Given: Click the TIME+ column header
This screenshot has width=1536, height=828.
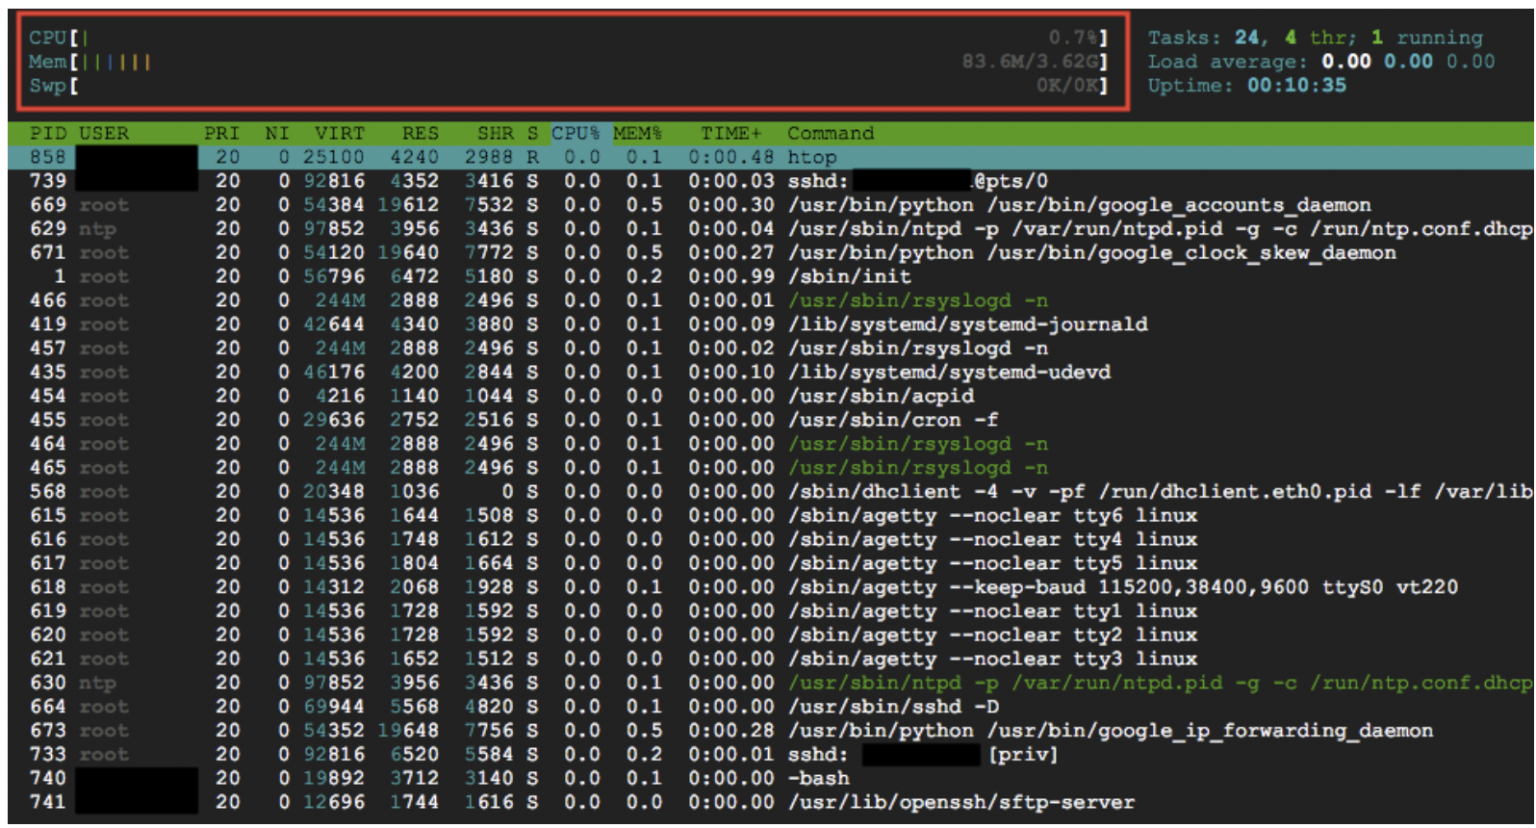Looking at the screenshot, I should [730, 133].
